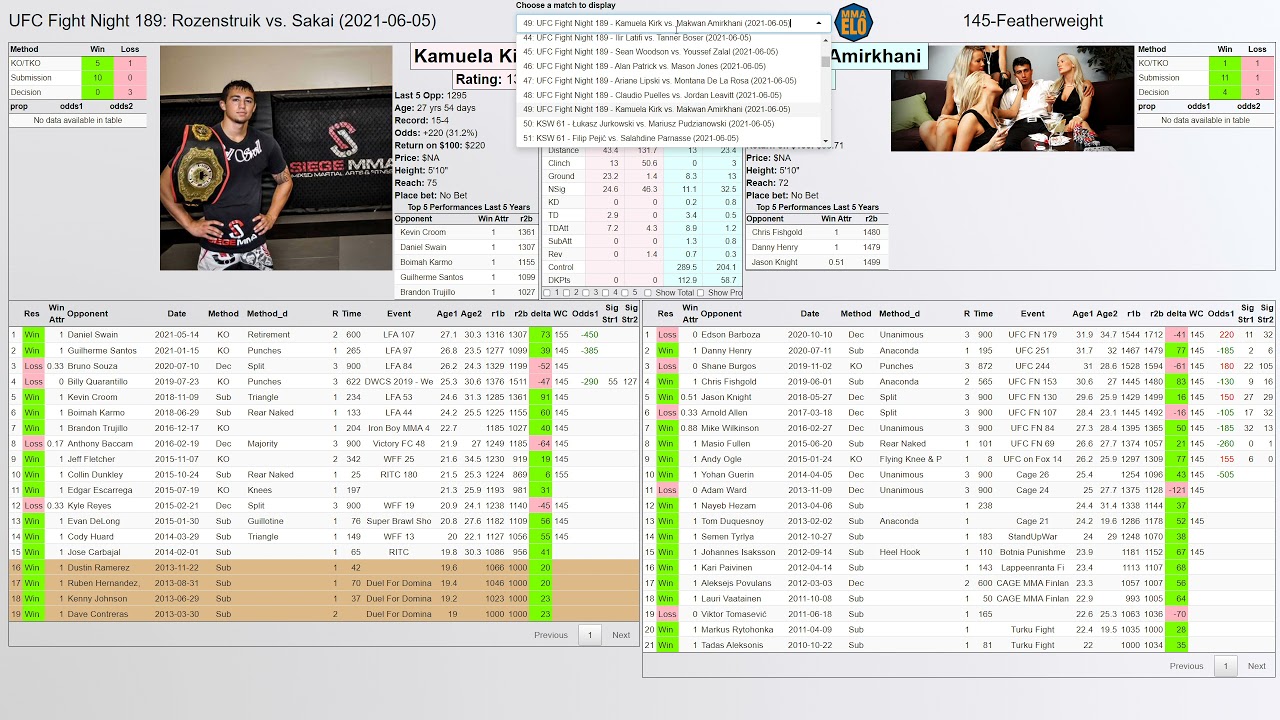Pick option 48 Claudio Puelles vs. Jordan Leavitt
This screenshot has width=1280, height=720.
(x=669, y=95)
